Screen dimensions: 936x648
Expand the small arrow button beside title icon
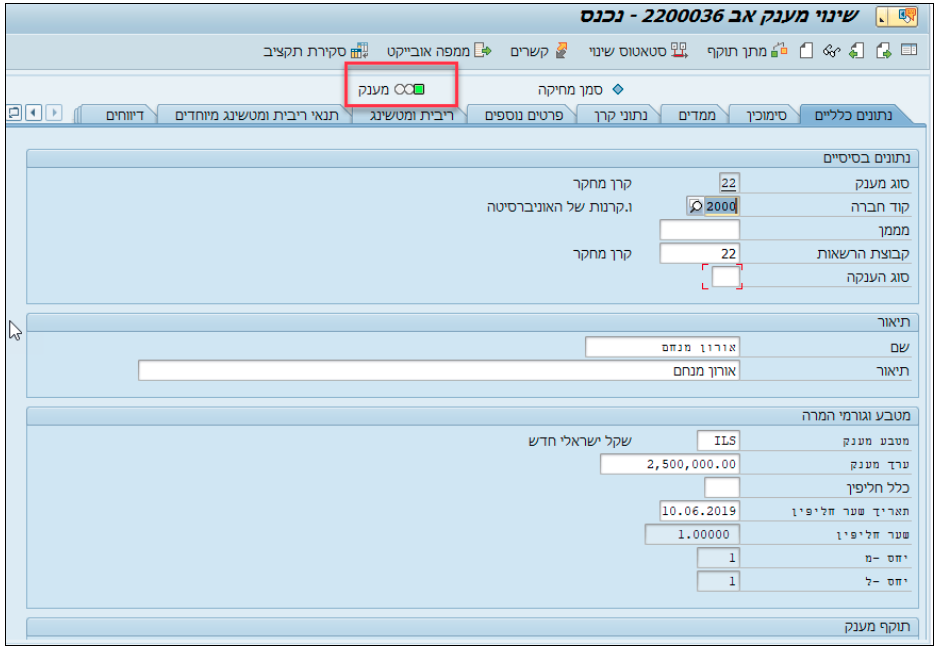pos(883,18)
